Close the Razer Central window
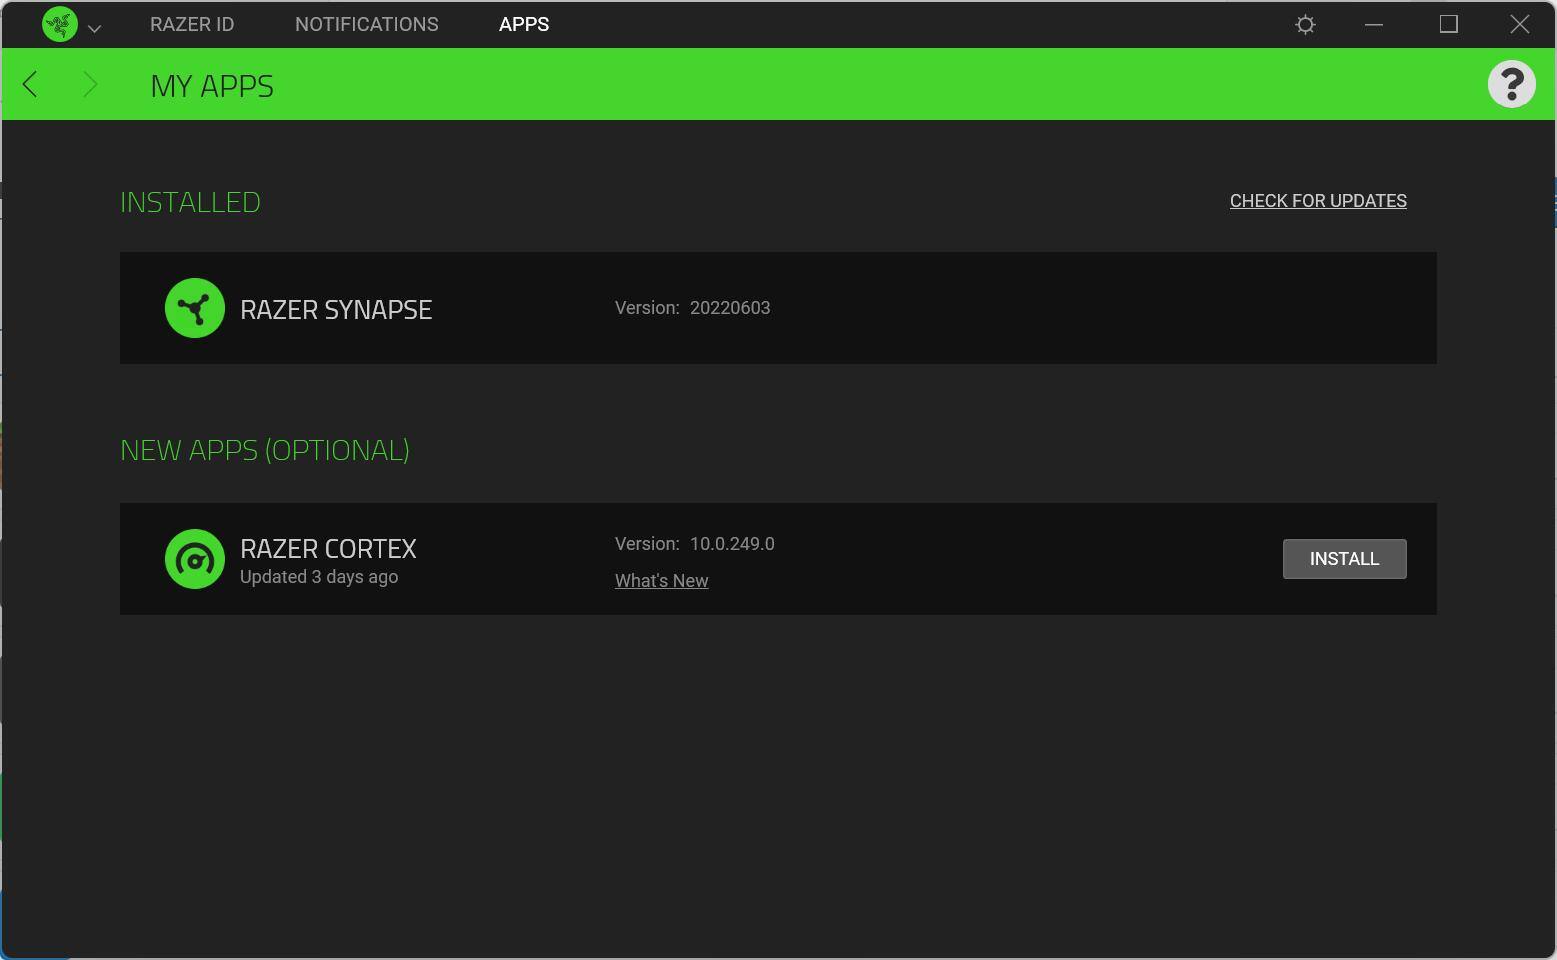Screen dimensions: 1557x960 click(1519, 24)
